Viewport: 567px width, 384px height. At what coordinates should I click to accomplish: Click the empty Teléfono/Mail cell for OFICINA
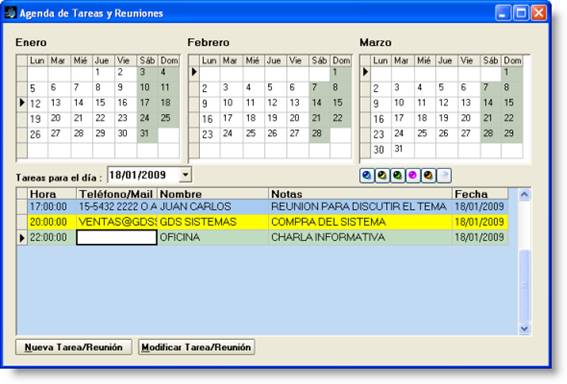pyautogui.click(x=117, y=238)
